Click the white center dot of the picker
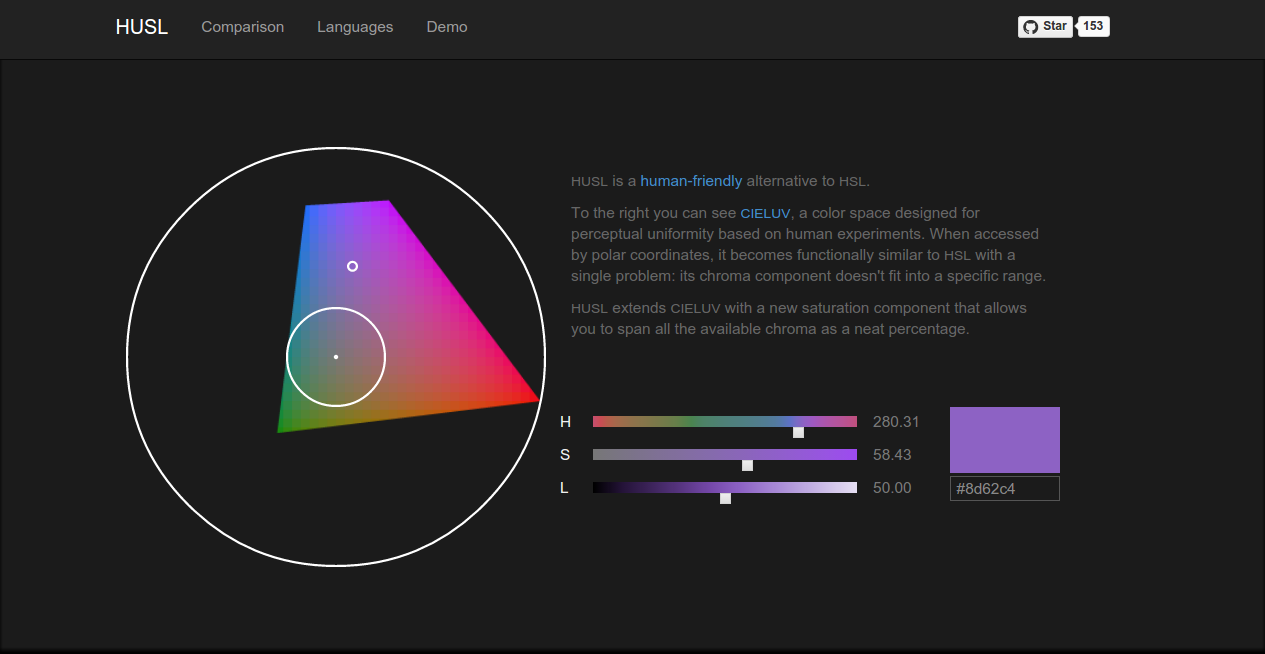Screen dimensions: 1265x654 pos(336,357)
